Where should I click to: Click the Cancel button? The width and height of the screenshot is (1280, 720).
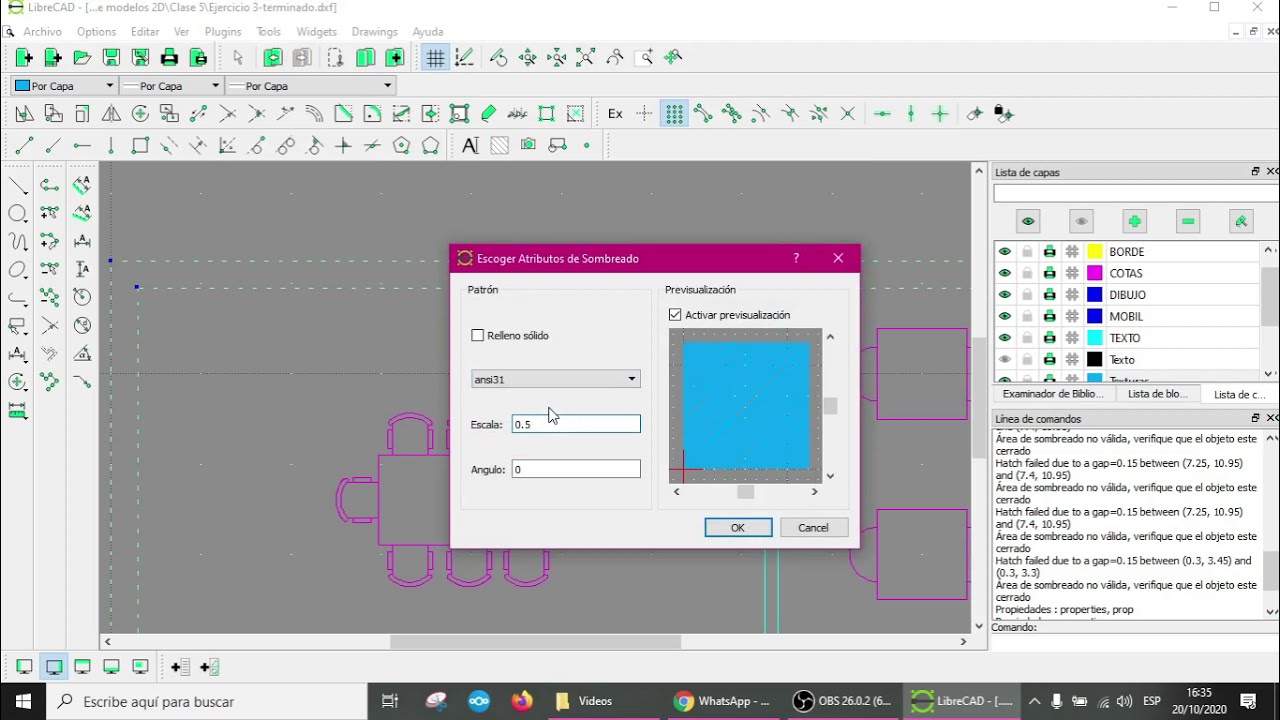(x=813, y=528)
